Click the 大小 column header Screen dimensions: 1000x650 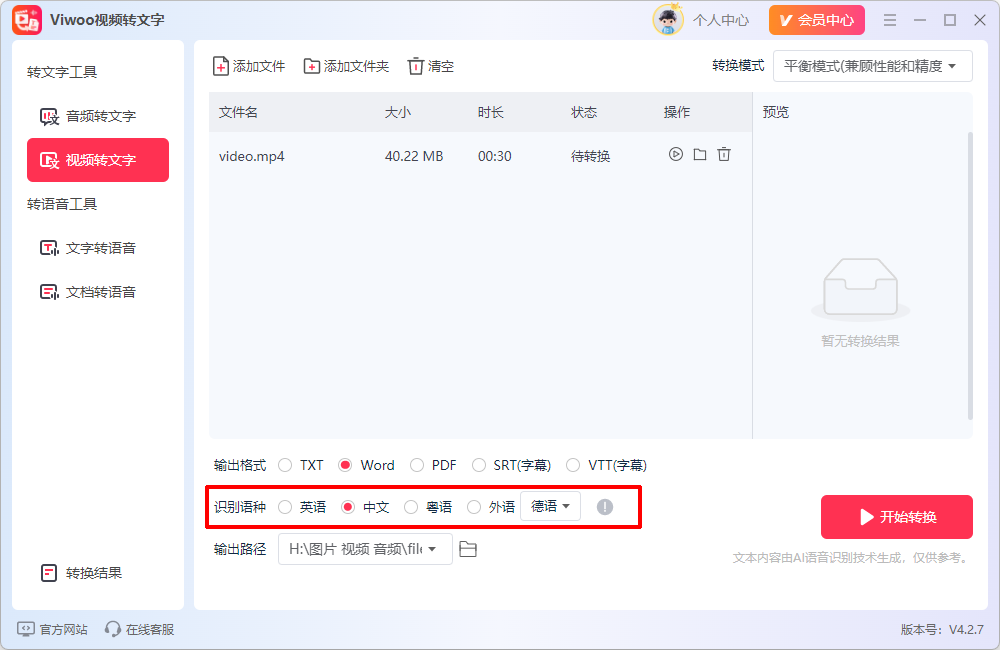click(398, 112)
